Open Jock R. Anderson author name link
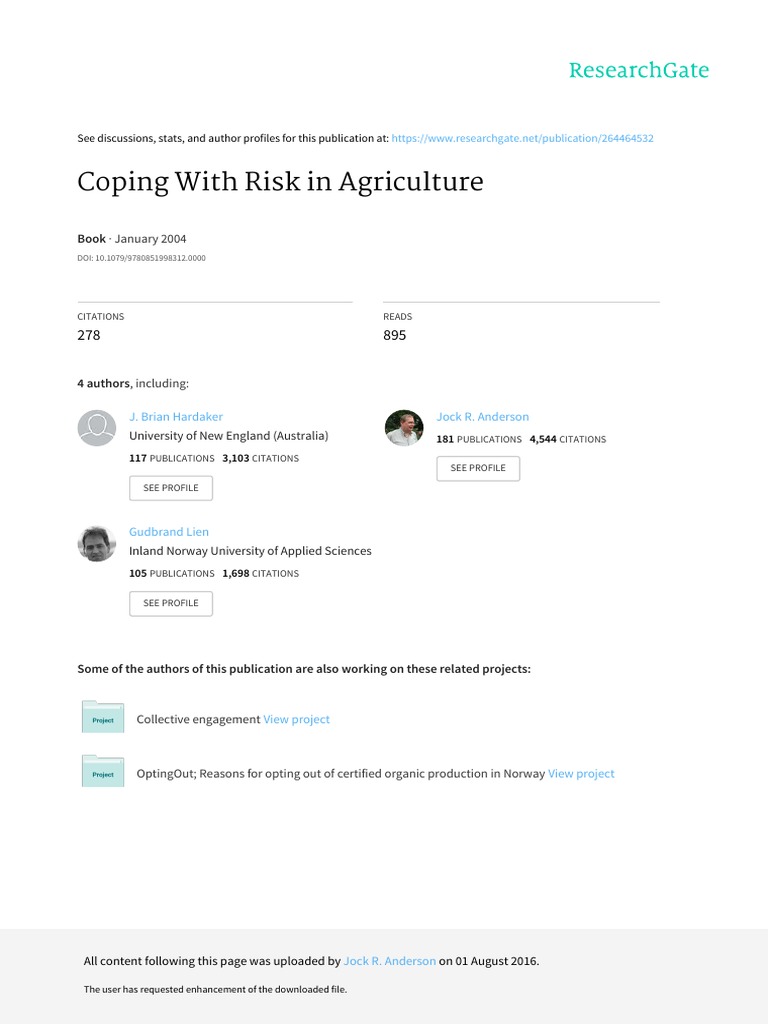 (482, 416)
